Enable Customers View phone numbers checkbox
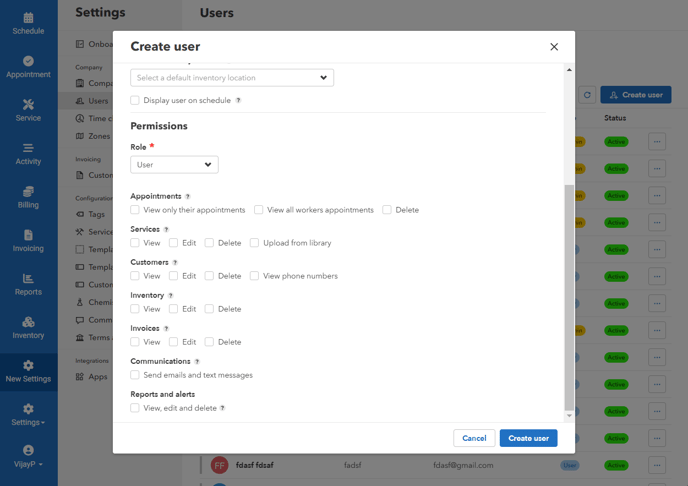 [x=255, y=276]
